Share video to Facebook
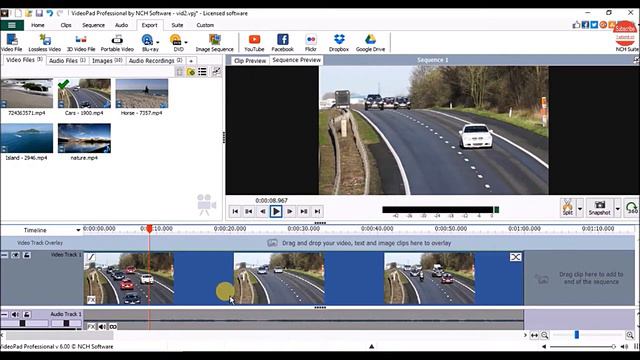640x360 pixels. [282, 42]
